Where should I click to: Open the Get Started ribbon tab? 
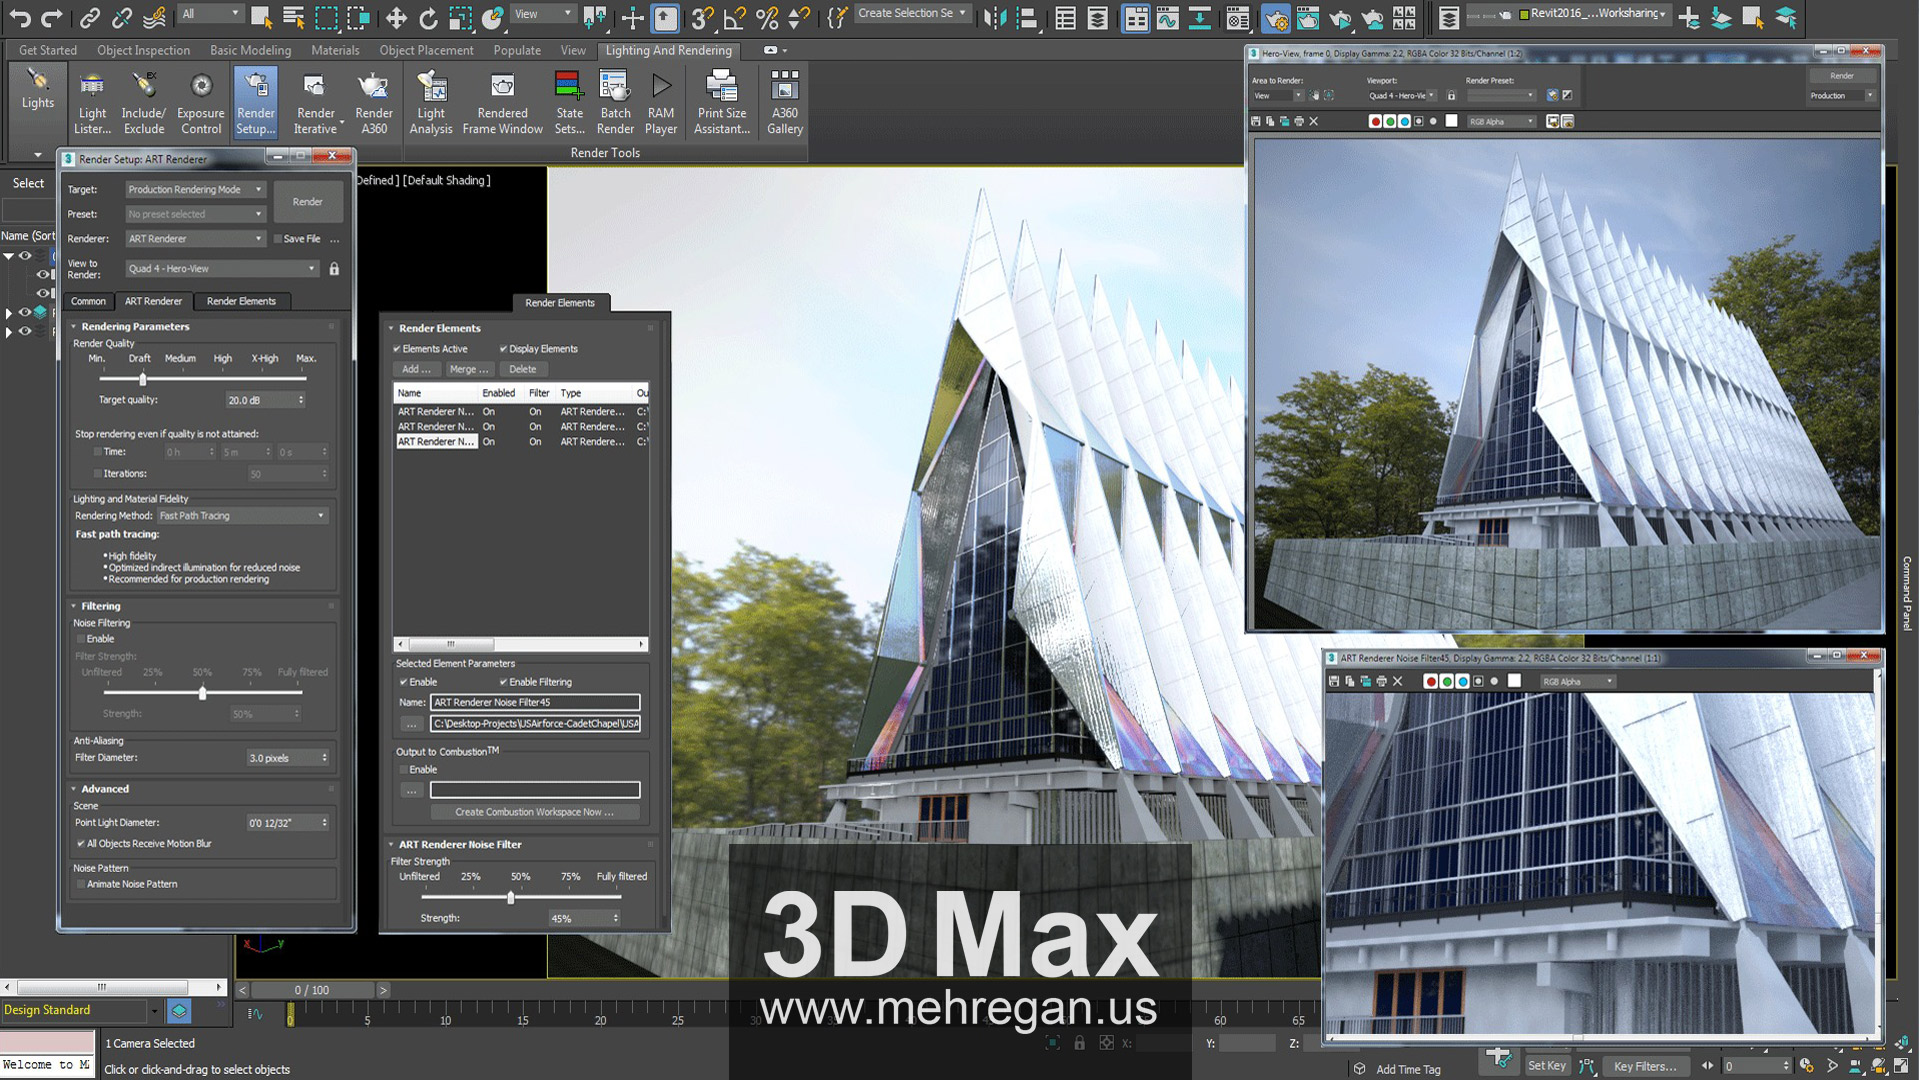48,50
